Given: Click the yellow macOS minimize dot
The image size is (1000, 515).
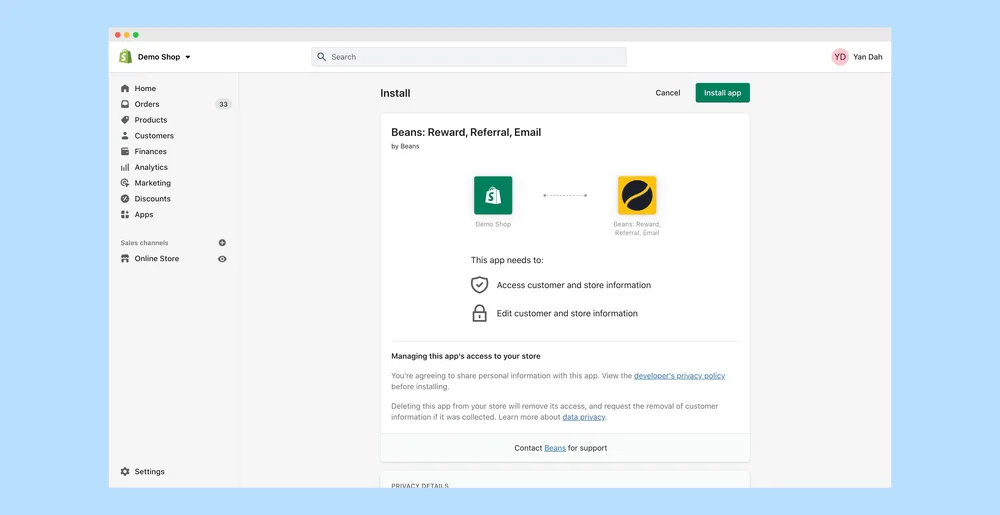Looking at the screenshot, I should [x=127, y=34].
